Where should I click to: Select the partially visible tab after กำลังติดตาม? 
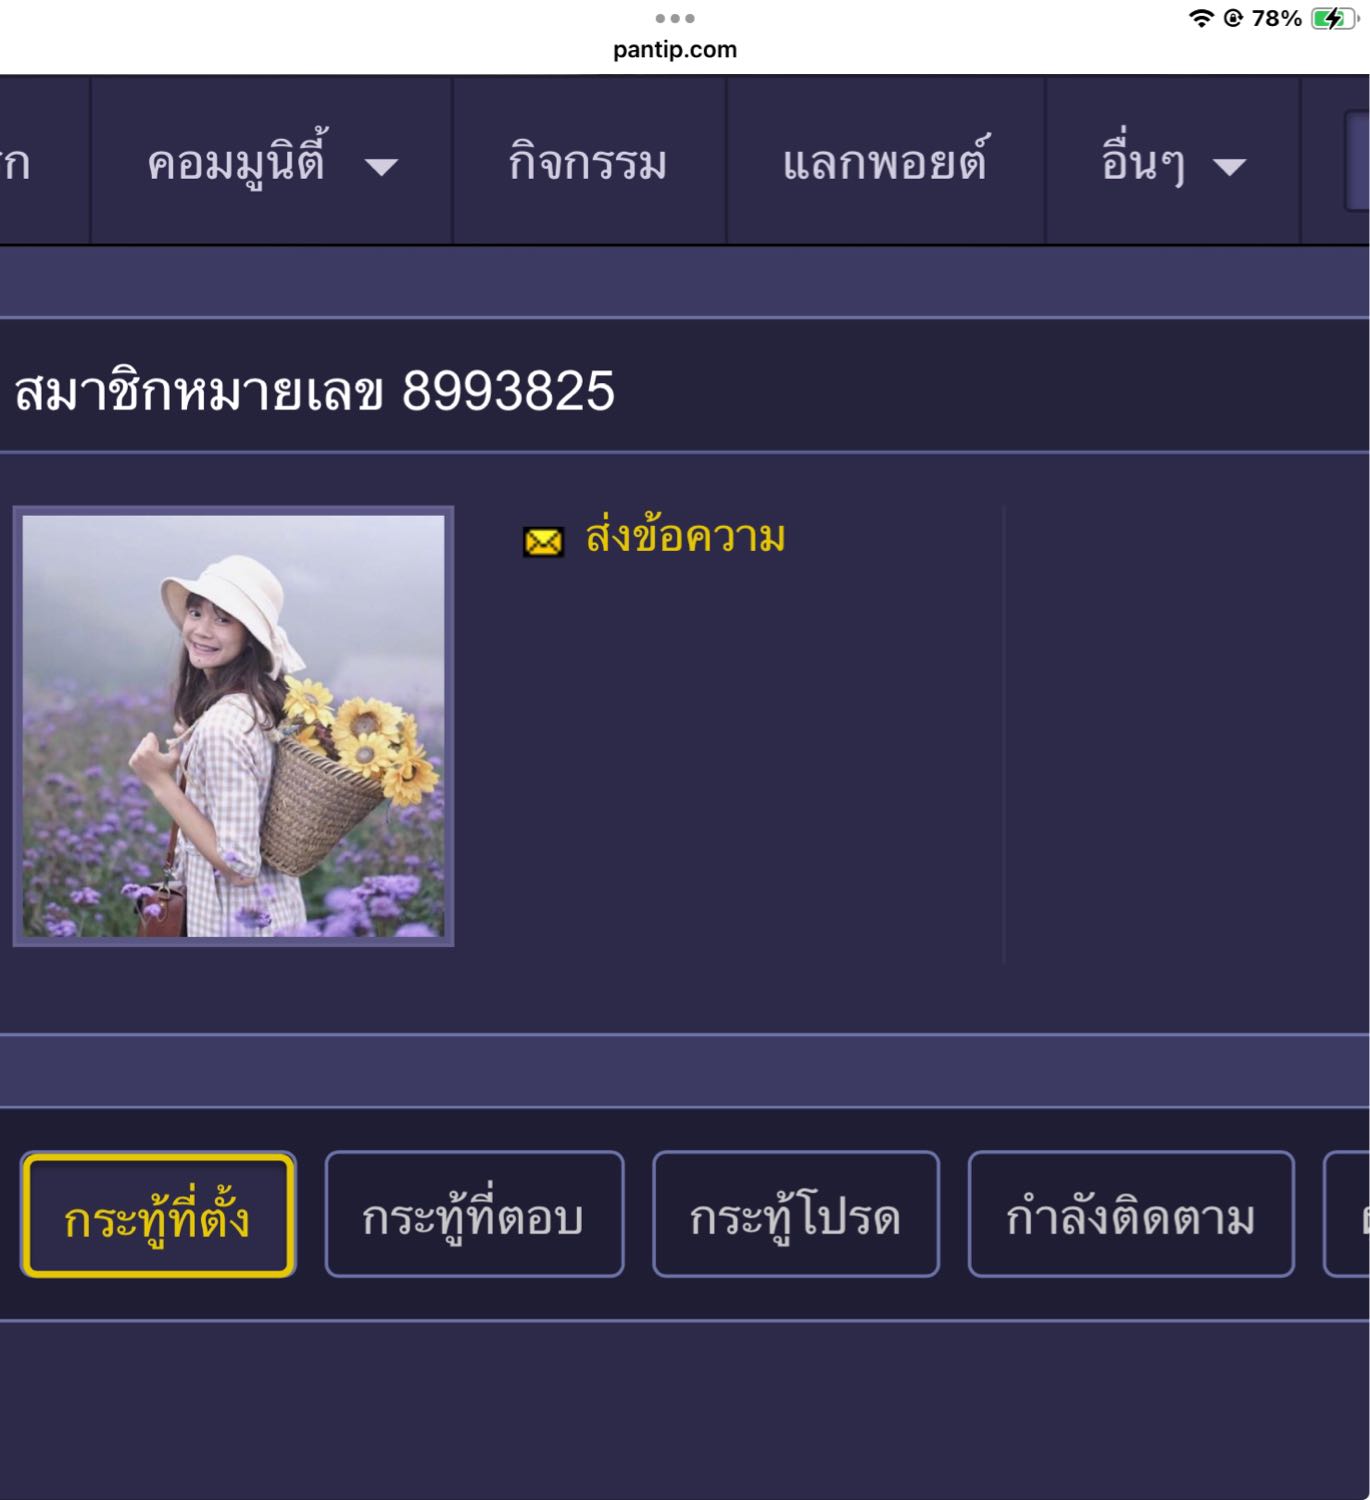coord(1347,1215)
